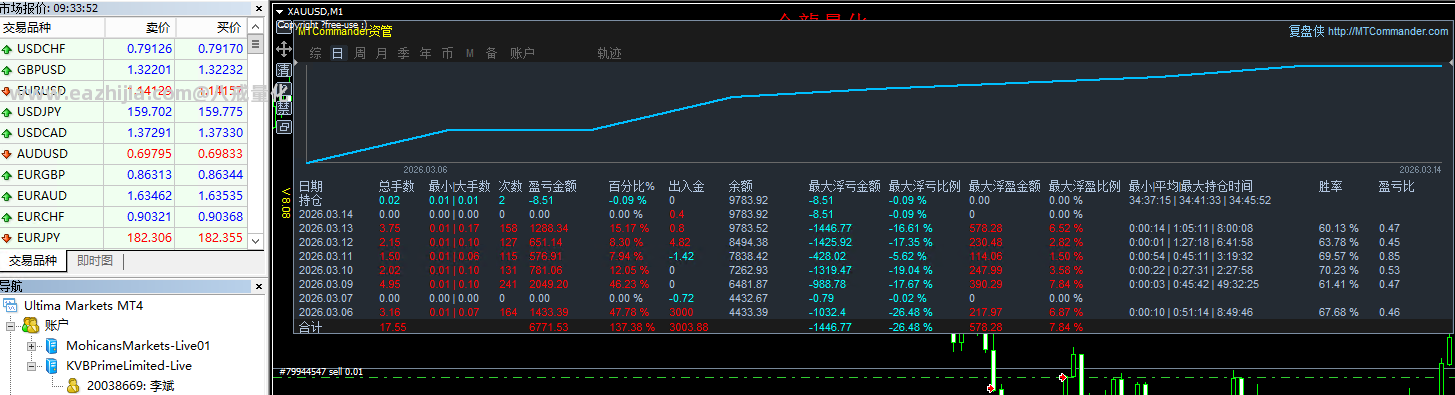Select the 年 yearly statistics tab
This screenshot has width=1455, height=395.
pyautogui.click(x=426, y=53)
